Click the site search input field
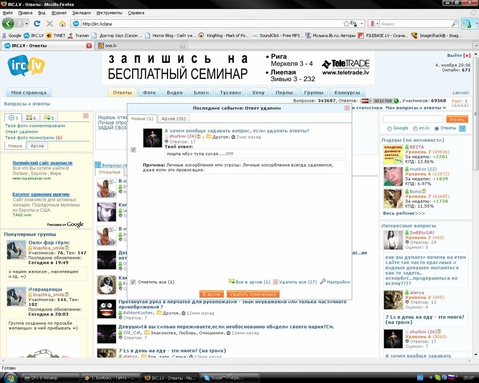The height and width of the screenshot is (383, 479). (413, 119)
